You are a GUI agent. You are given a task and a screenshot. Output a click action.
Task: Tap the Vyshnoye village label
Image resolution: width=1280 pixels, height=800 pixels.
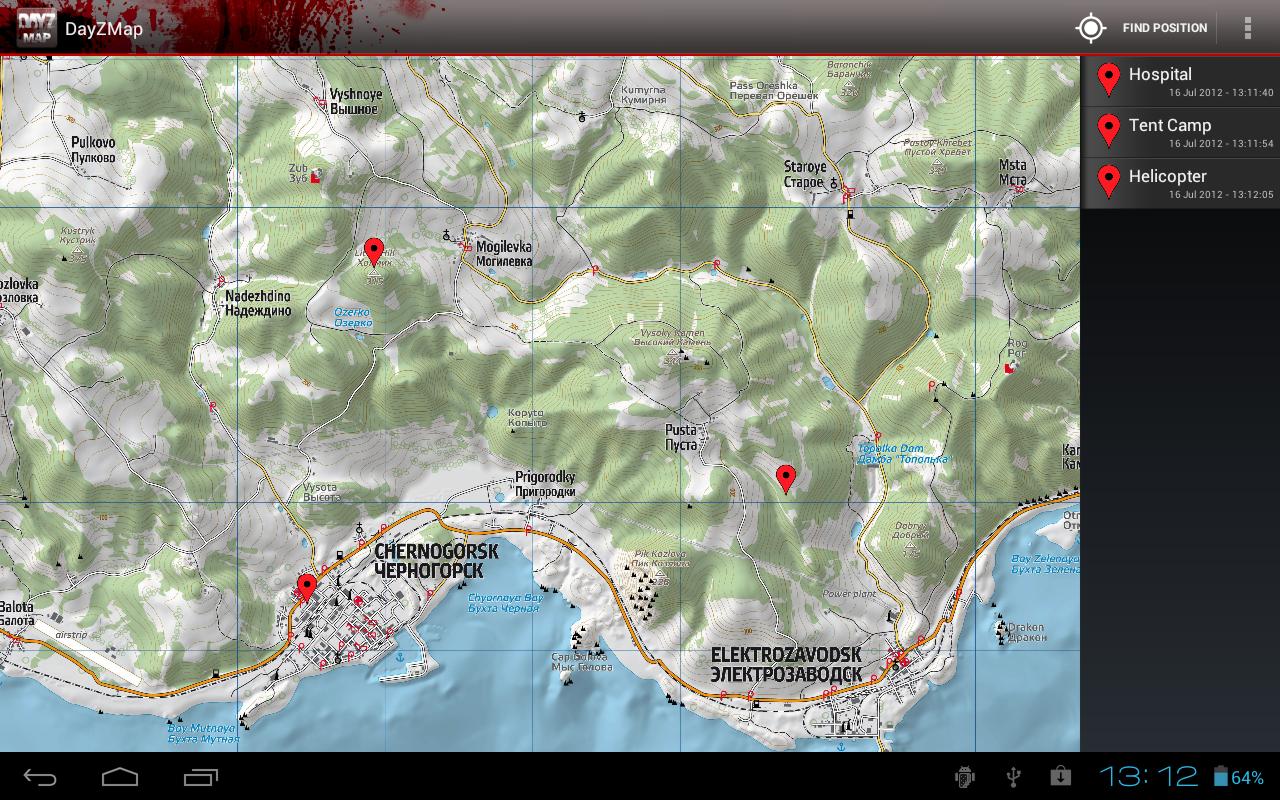[356, 101]
